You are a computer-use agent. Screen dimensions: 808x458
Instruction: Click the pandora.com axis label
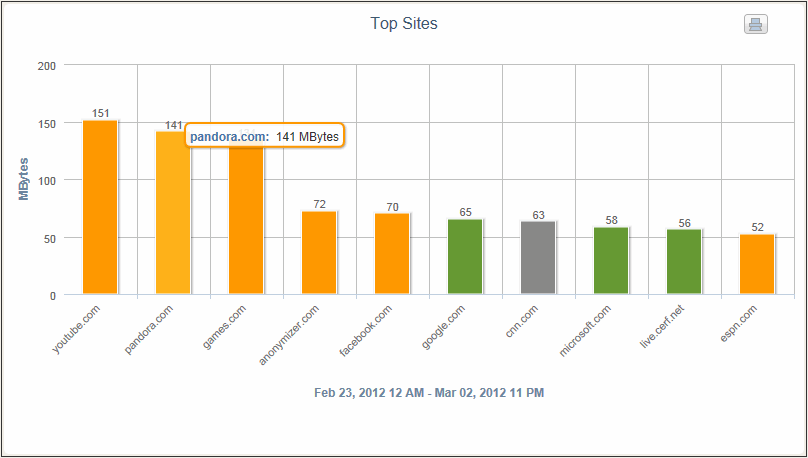click(149, 329)
